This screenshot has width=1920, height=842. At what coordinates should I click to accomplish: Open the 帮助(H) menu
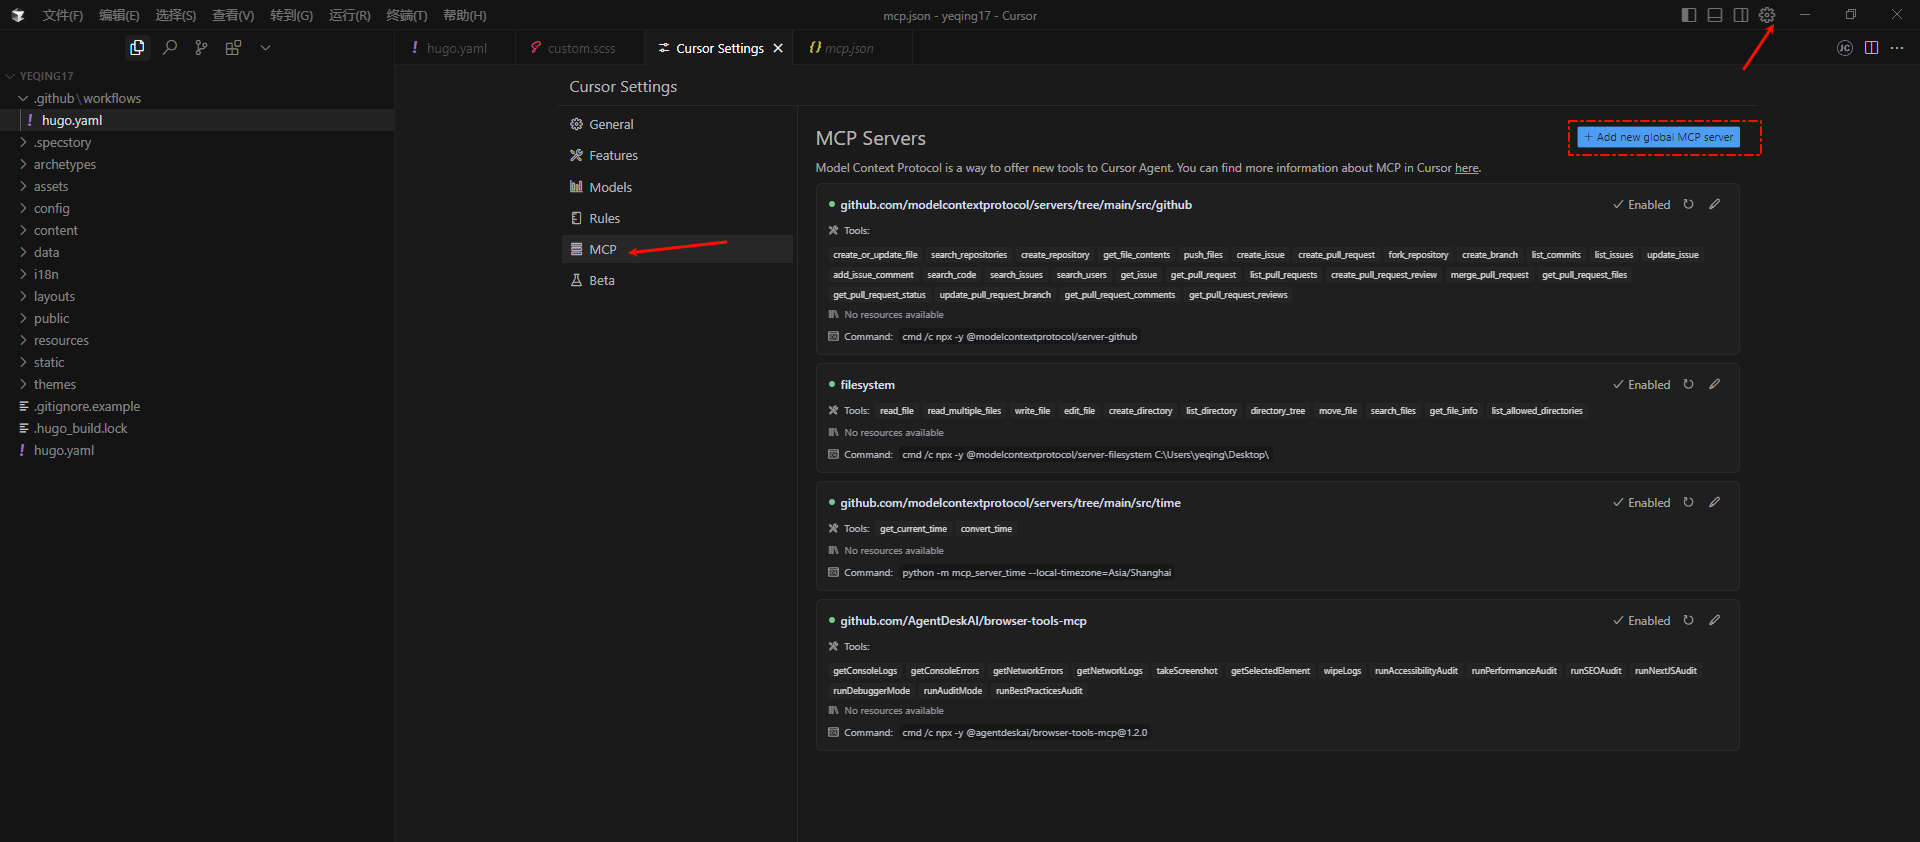[464, 15]
